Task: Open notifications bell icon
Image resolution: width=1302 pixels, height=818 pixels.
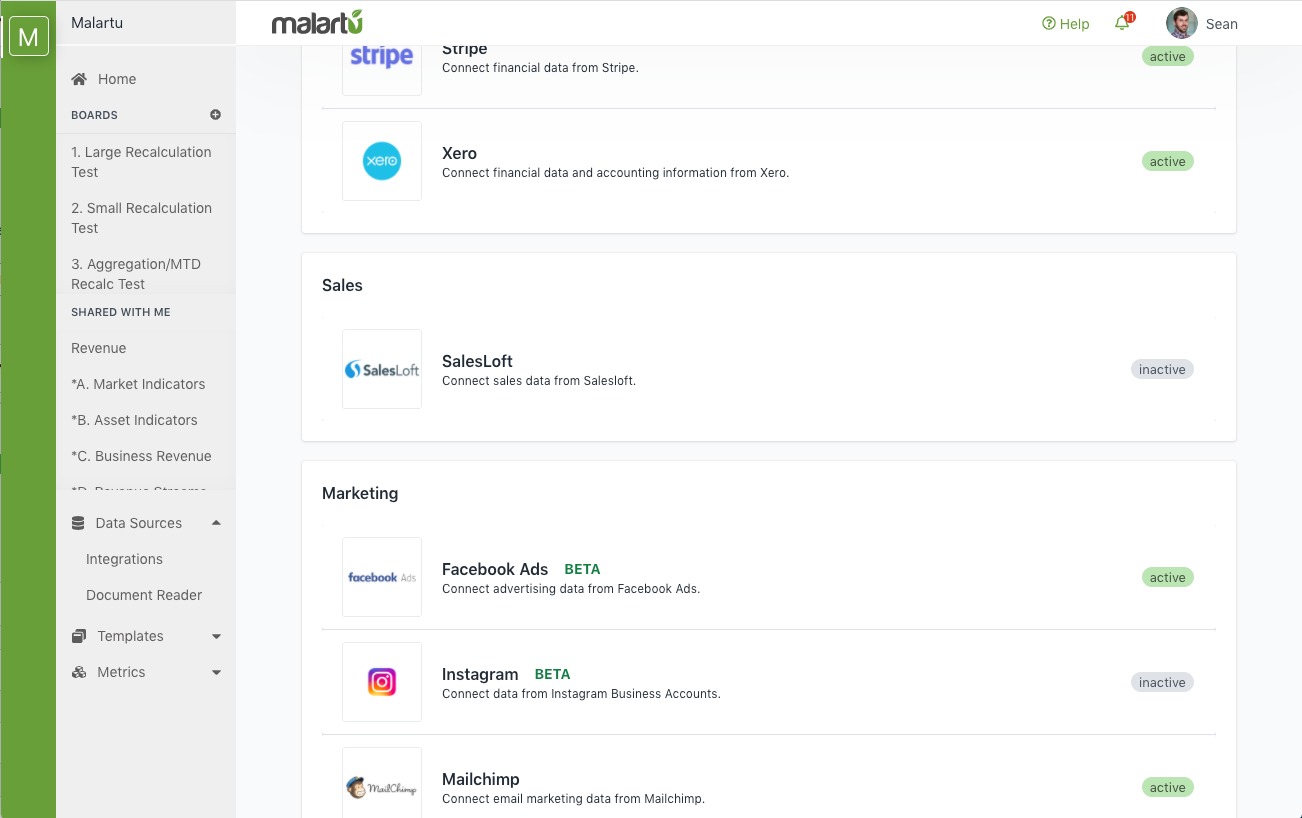Action: pos(1122,24)
